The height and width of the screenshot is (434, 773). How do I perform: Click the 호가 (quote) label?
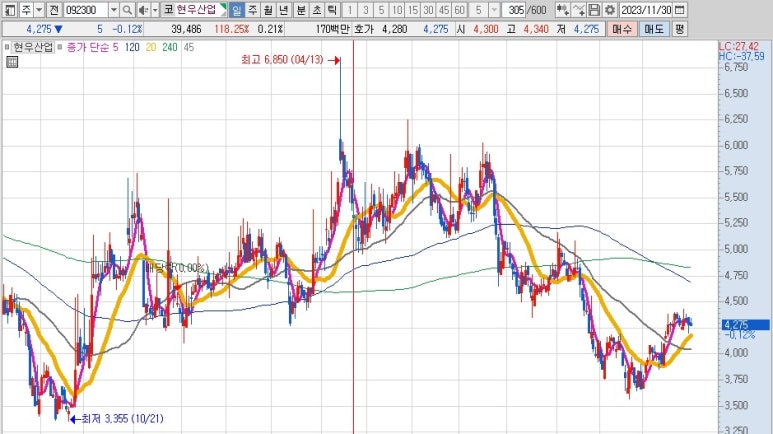(x=364, y=29)
